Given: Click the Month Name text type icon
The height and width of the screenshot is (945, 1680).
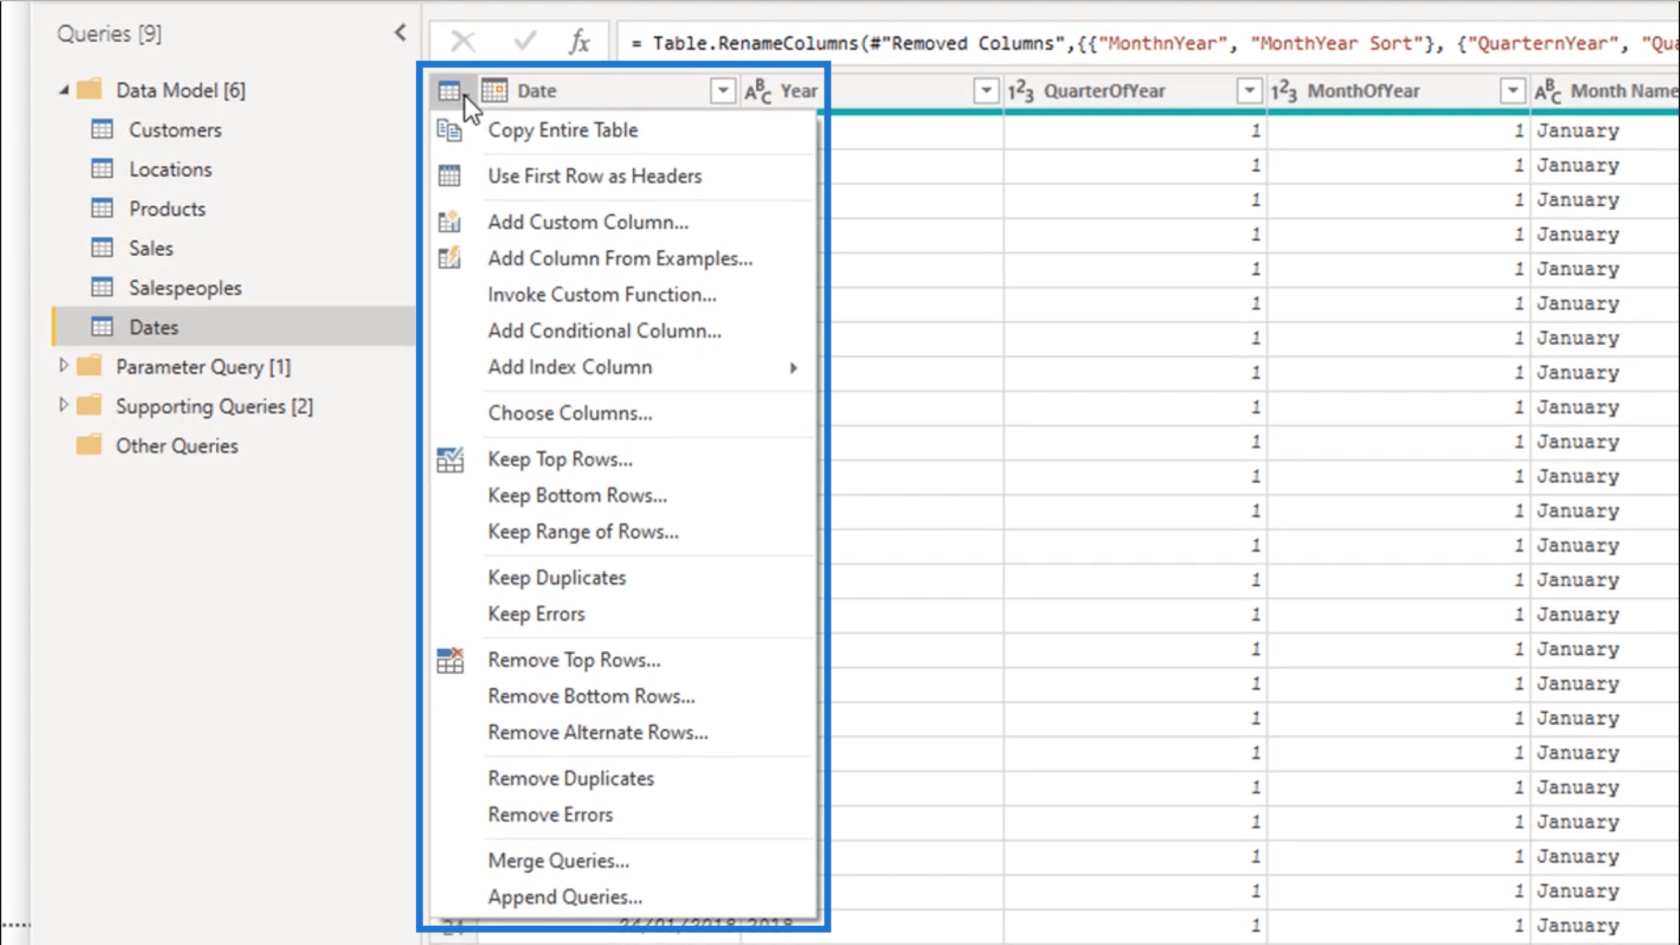Looking at the screenshot, I should 1547,91.
